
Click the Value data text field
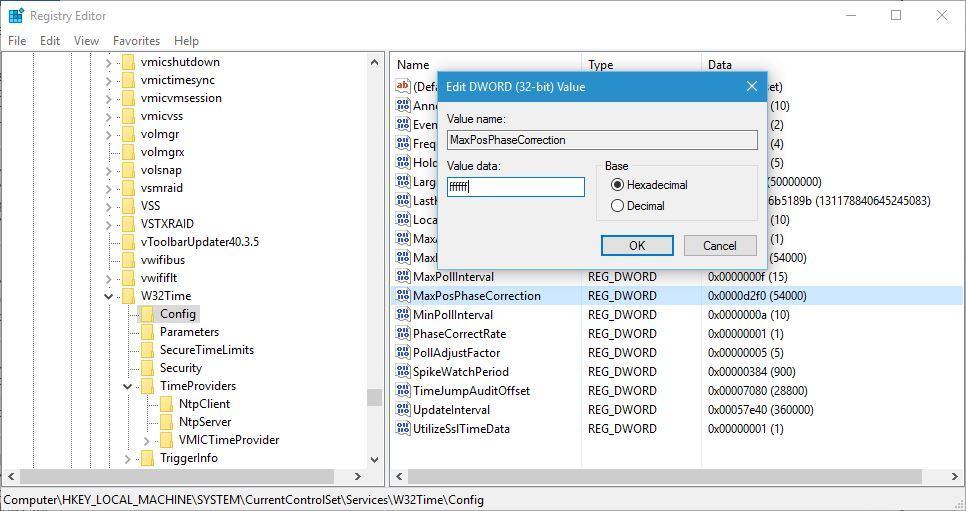coord(515,187)
